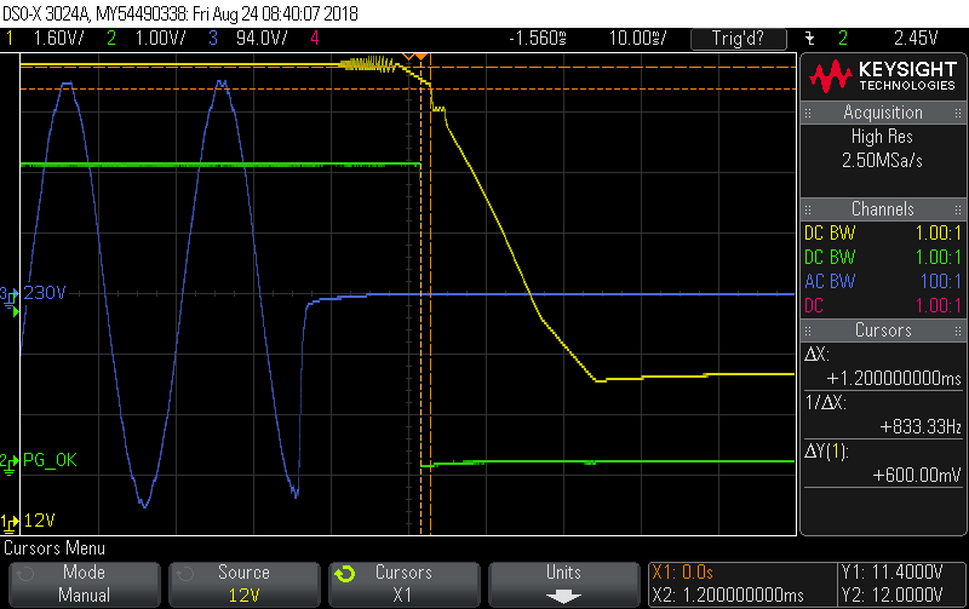Click the 1/ΔX value +833.33Hz

[921, 427]
